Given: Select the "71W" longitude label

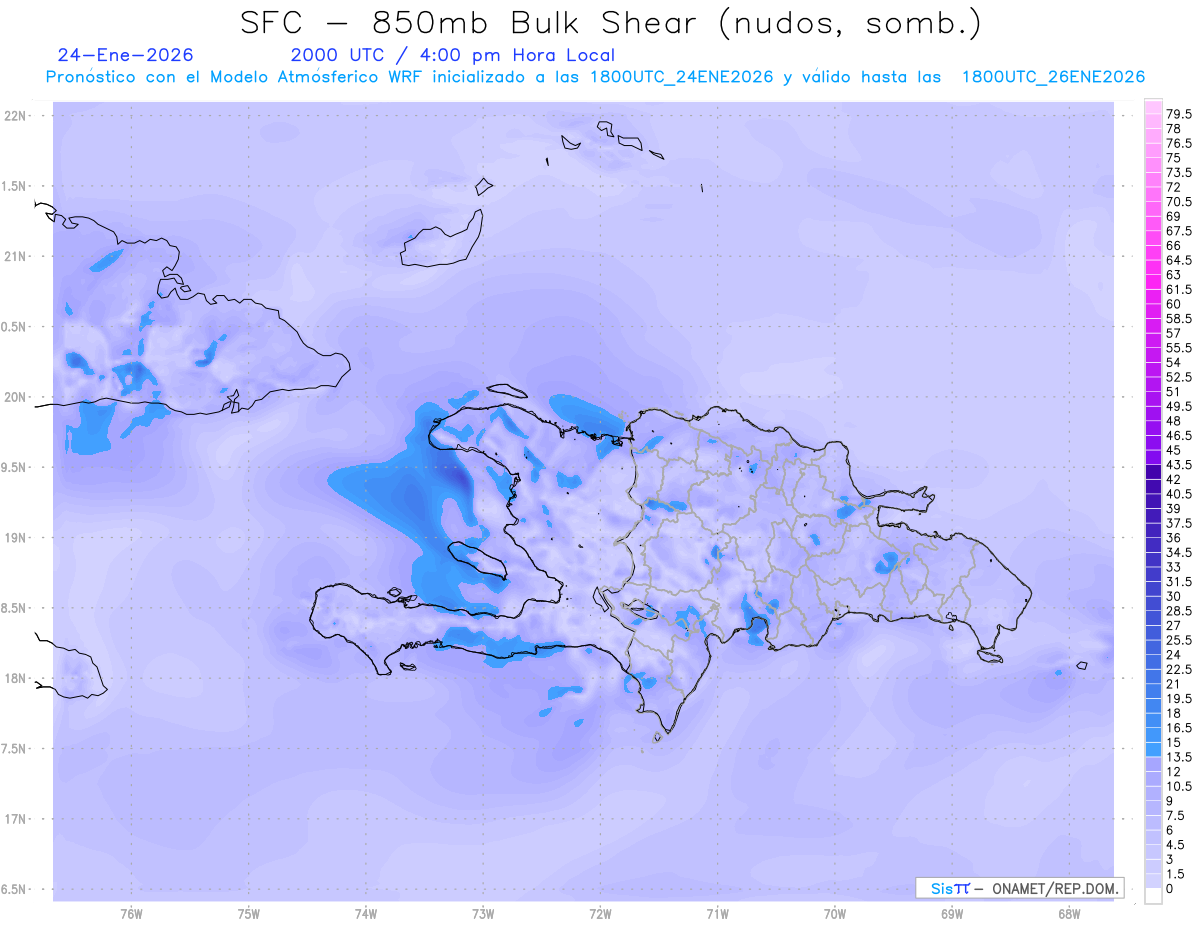Looking at the screenshot, I should coord(717,913).
